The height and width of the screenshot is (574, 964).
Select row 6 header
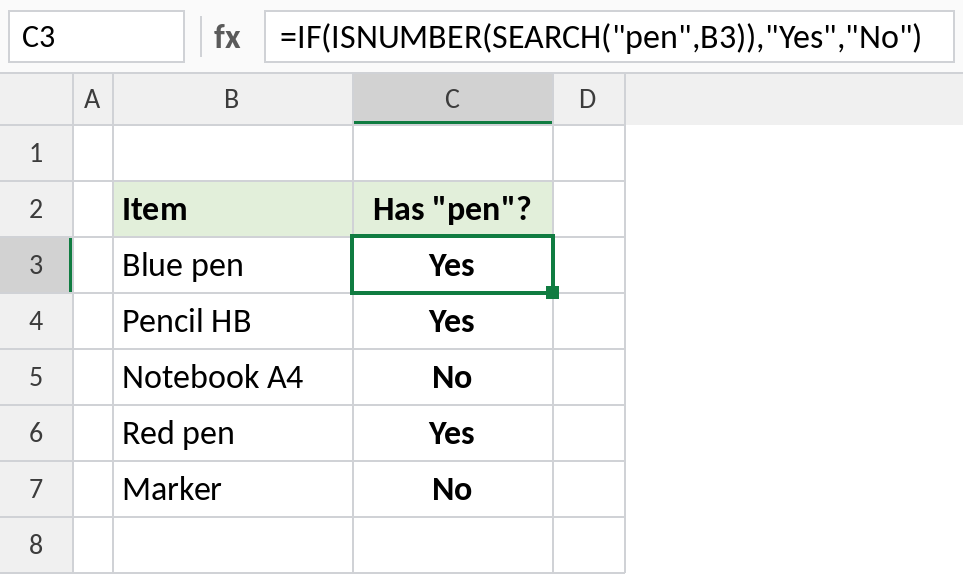coord(36,433)
